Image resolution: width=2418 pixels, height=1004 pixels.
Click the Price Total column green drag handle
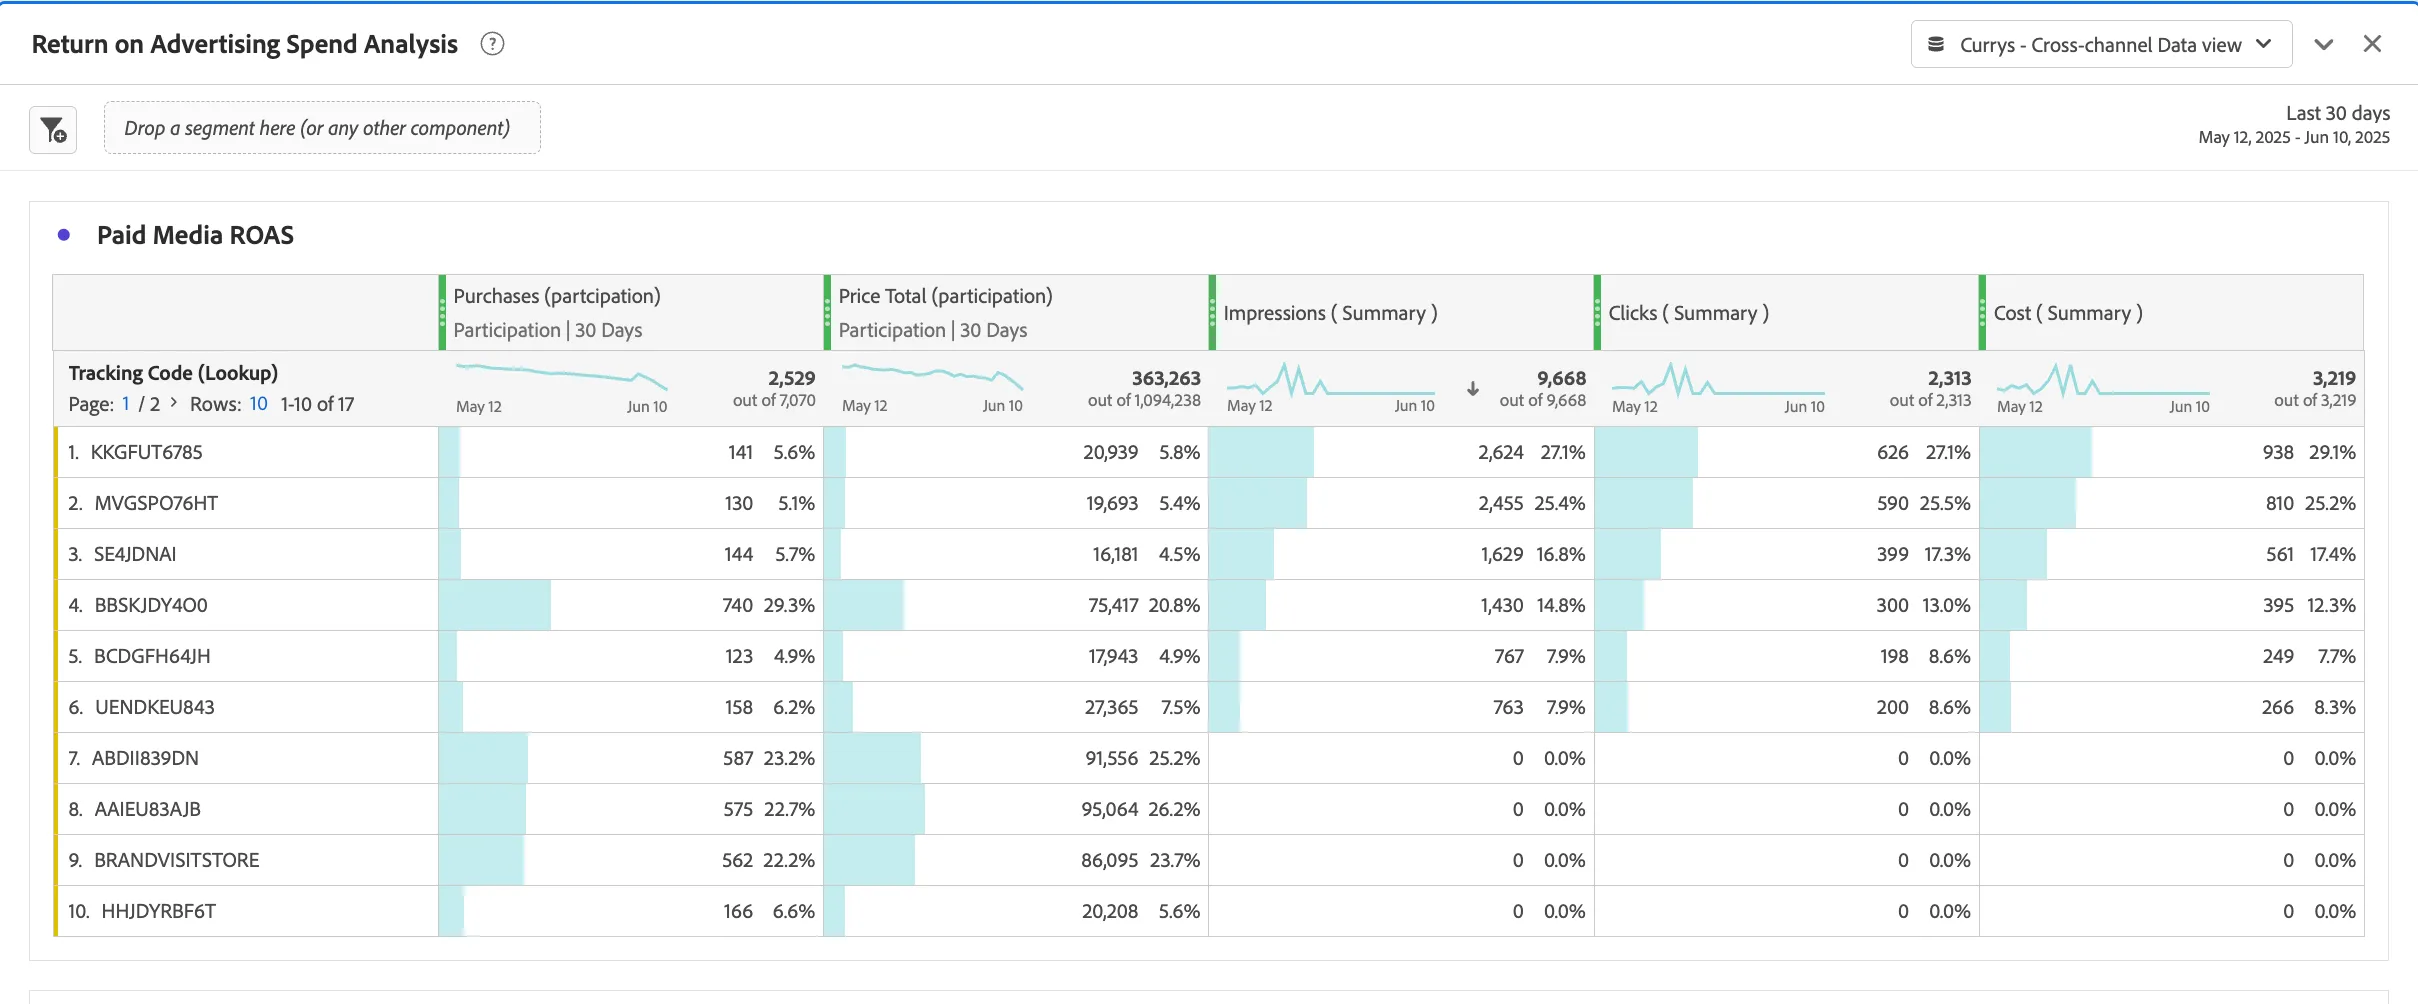click(x=827, y=312)
